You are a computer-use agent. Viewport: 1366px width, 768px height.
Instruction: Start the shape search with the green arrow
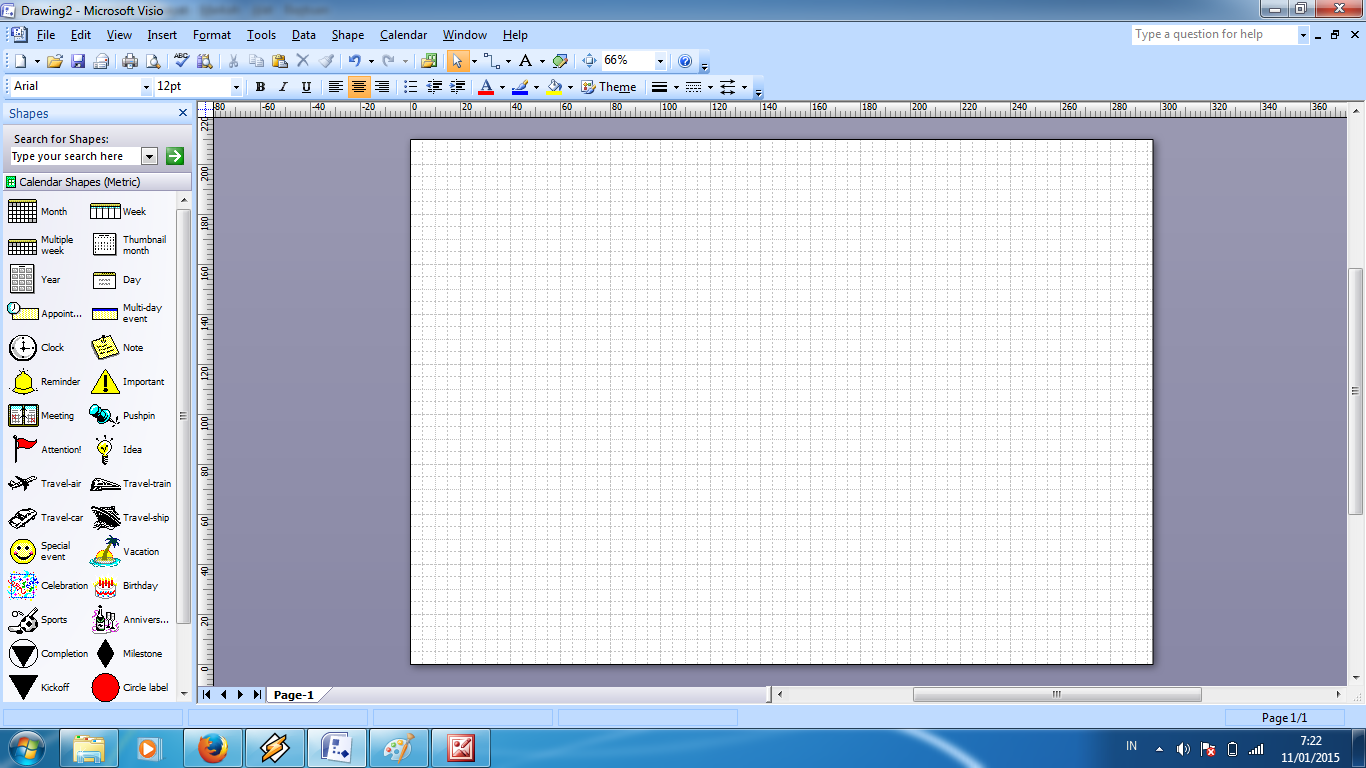click(x=173, y=156)
